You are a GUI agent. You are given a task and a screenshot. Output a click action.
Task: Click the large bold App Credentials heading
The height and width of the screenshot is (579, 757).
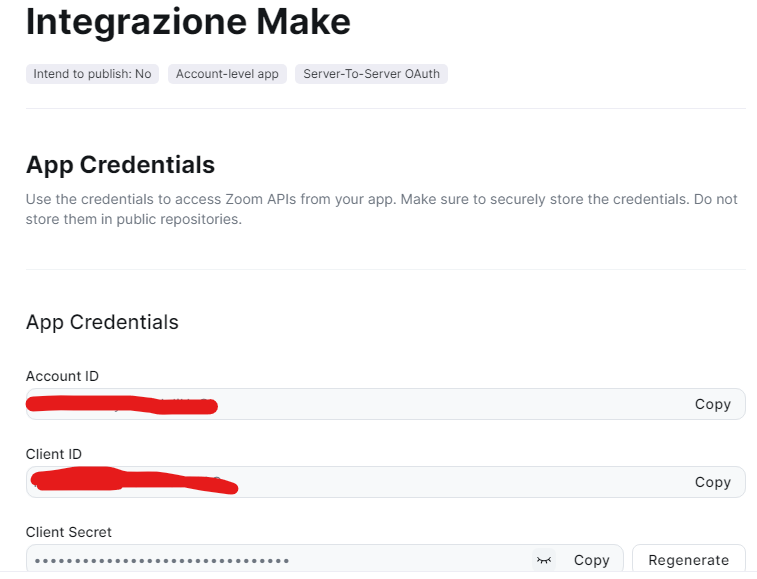tap(120, 164)
